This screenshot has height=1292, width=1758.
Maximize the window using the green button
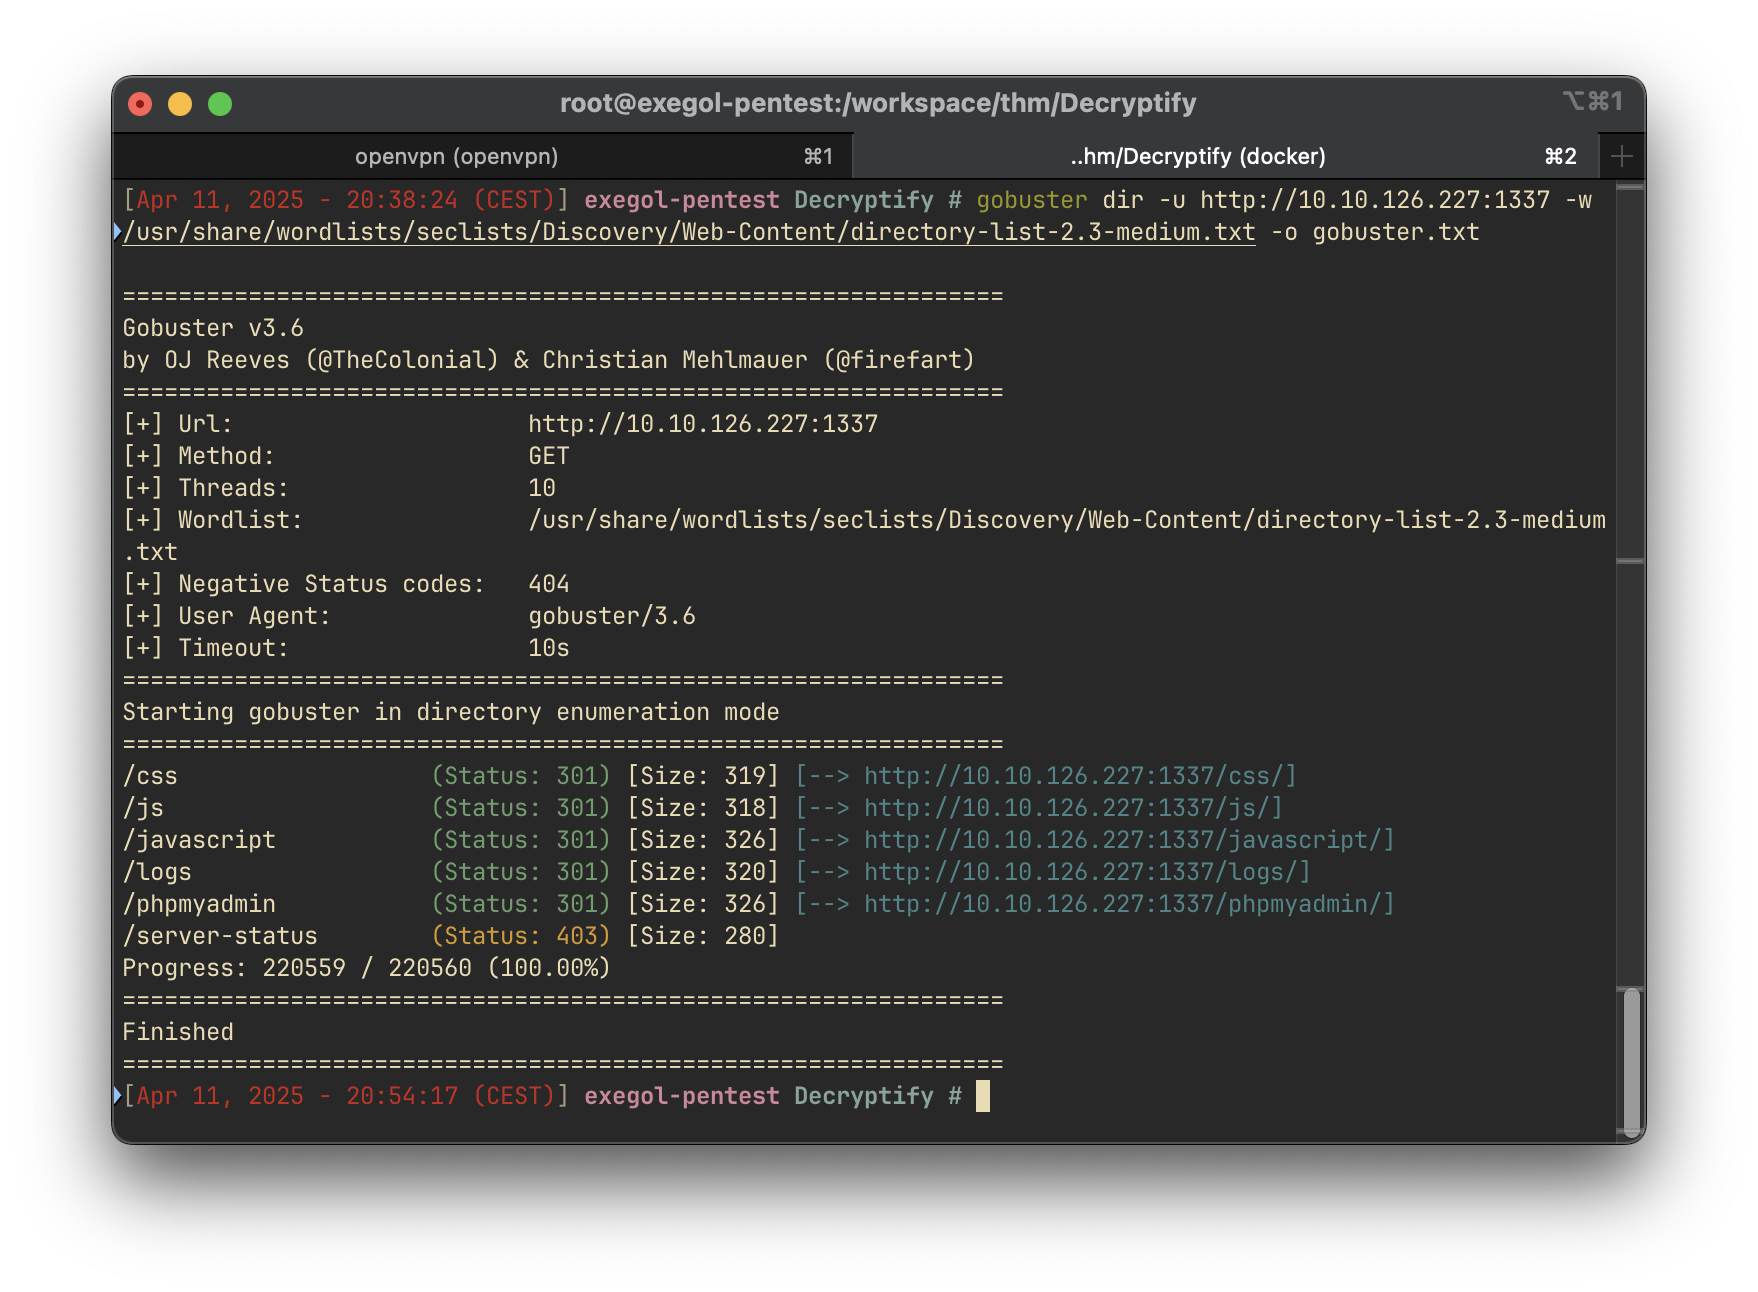tap(220, 104)
